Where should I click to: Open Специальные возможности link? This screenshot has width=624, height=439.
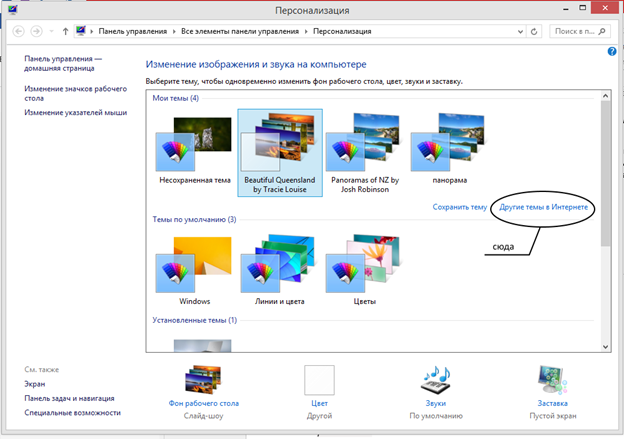(72, 413)
